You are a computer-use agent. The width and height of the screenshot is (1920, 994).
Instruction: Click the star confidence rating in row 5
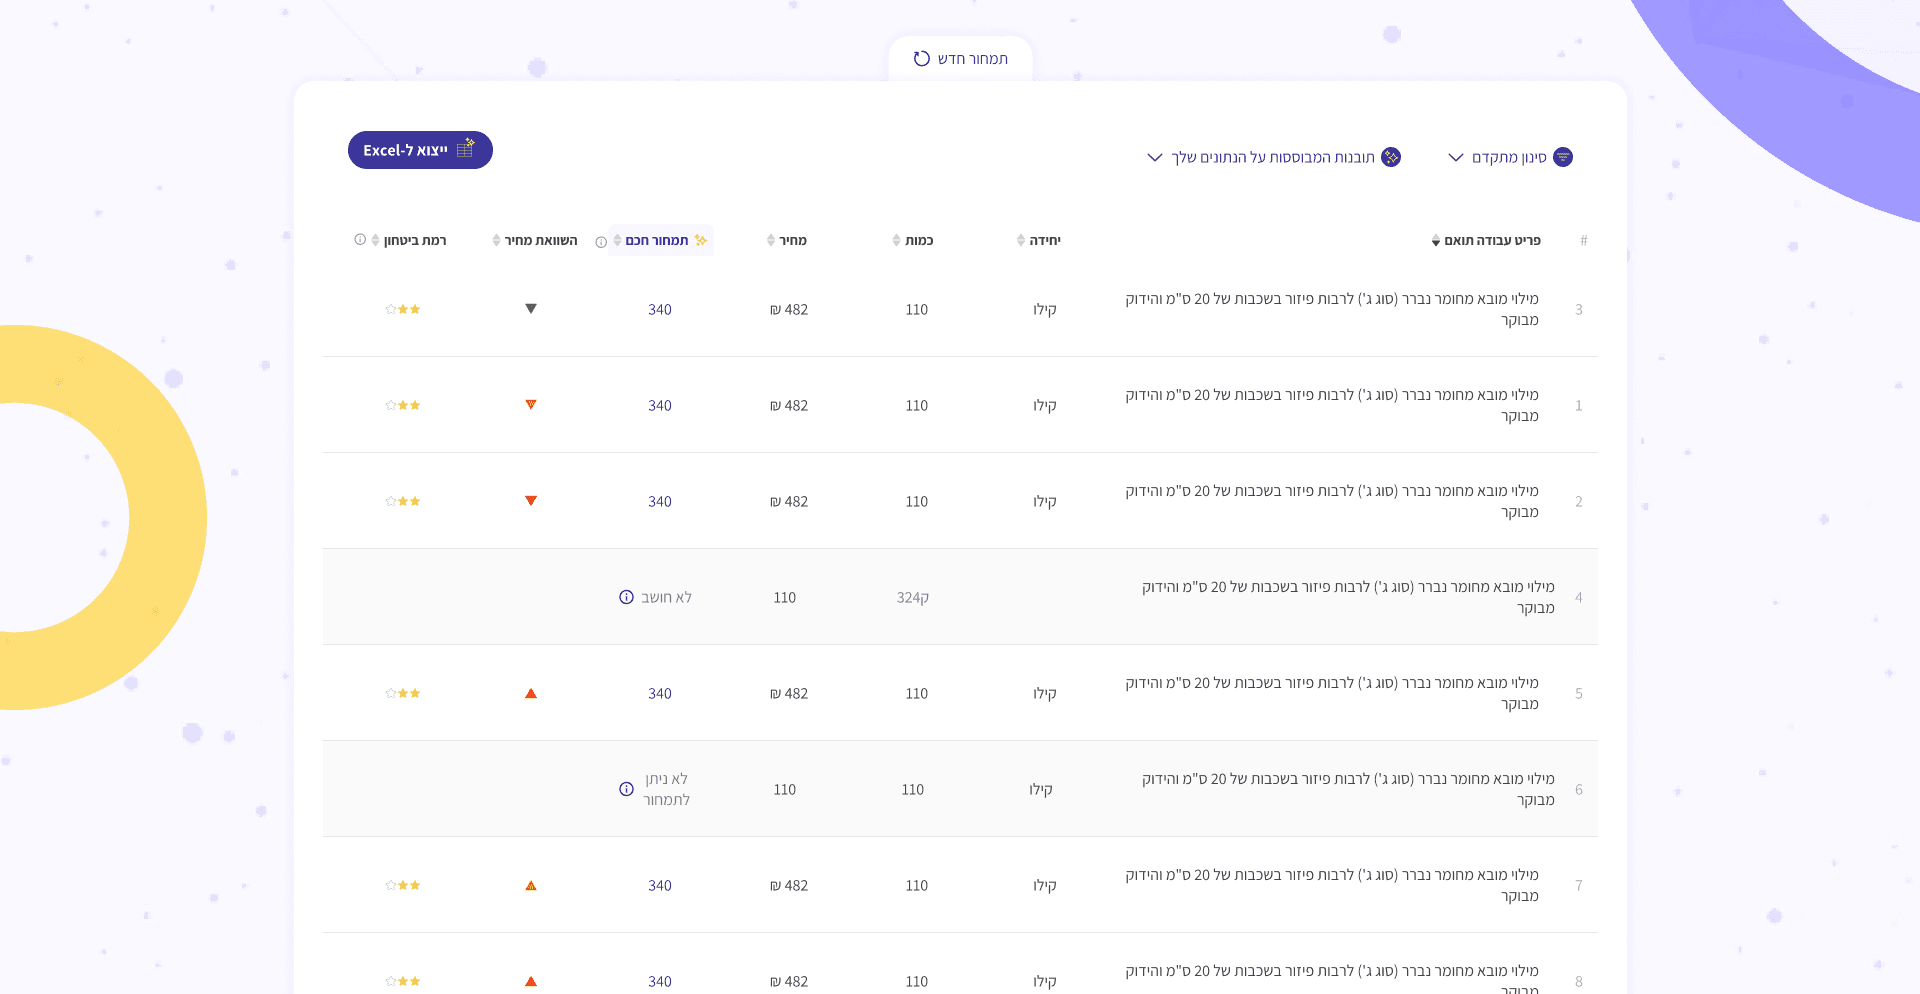tap(403, 693)
